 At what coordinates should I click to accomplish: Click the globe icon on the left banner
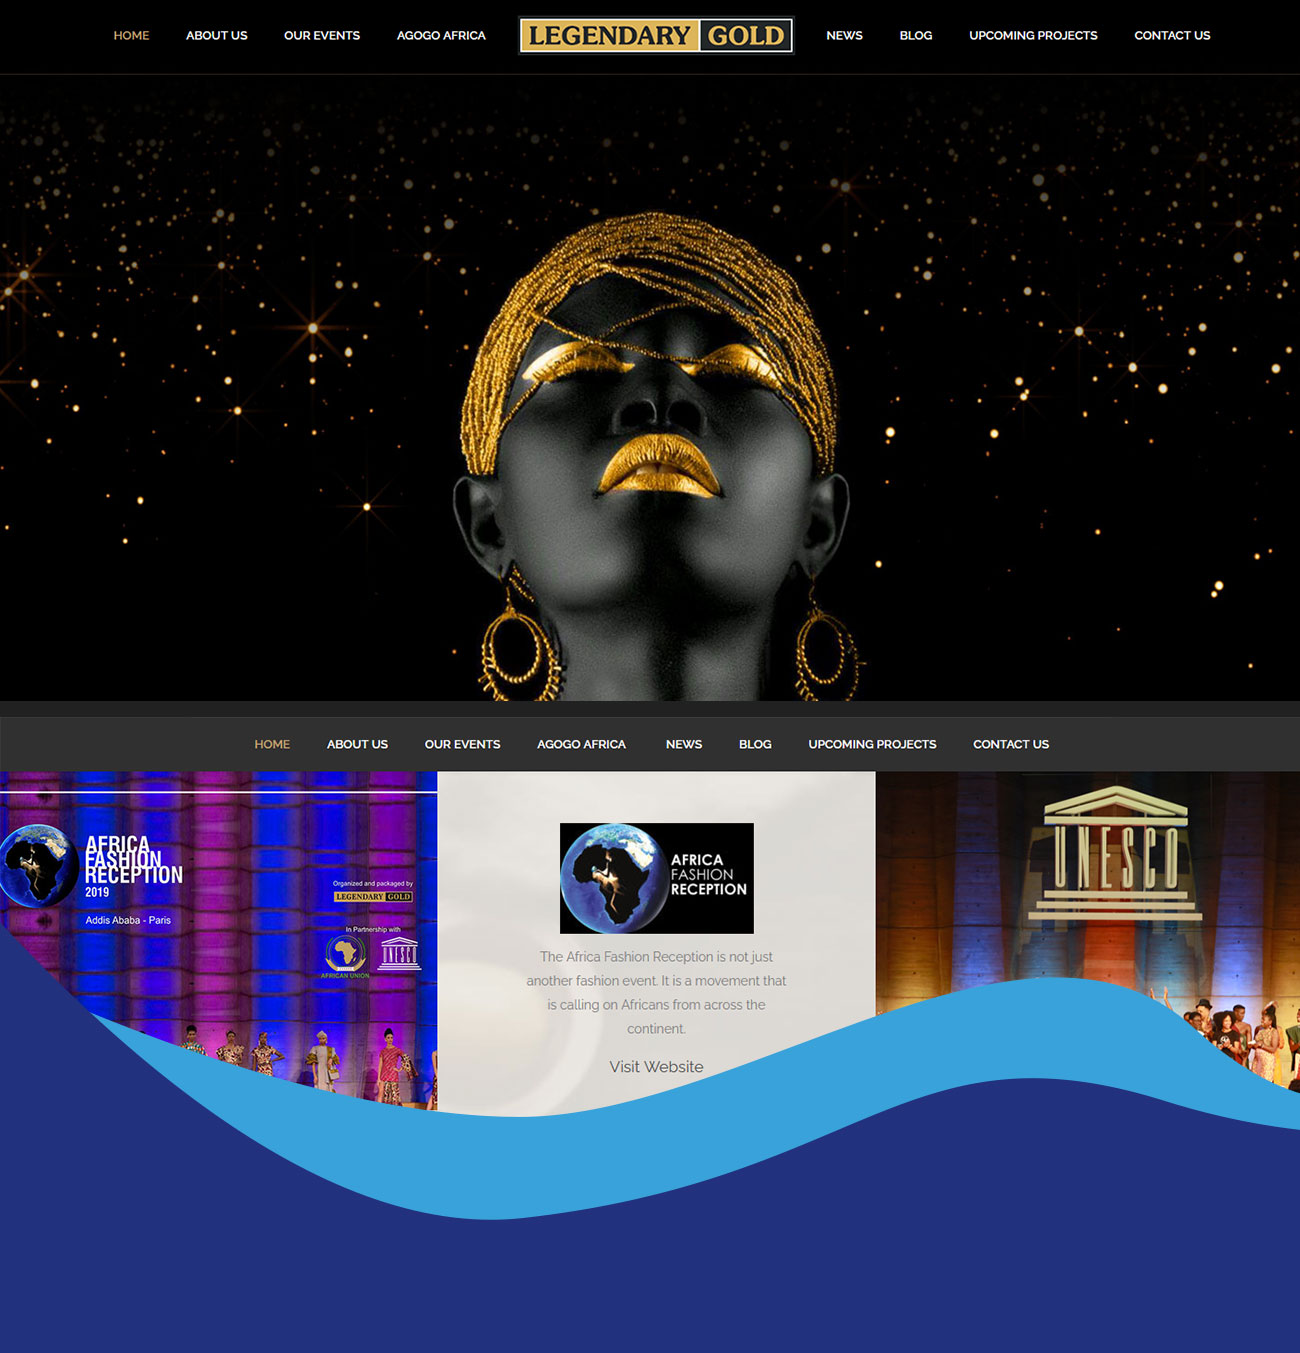[40, 865]
